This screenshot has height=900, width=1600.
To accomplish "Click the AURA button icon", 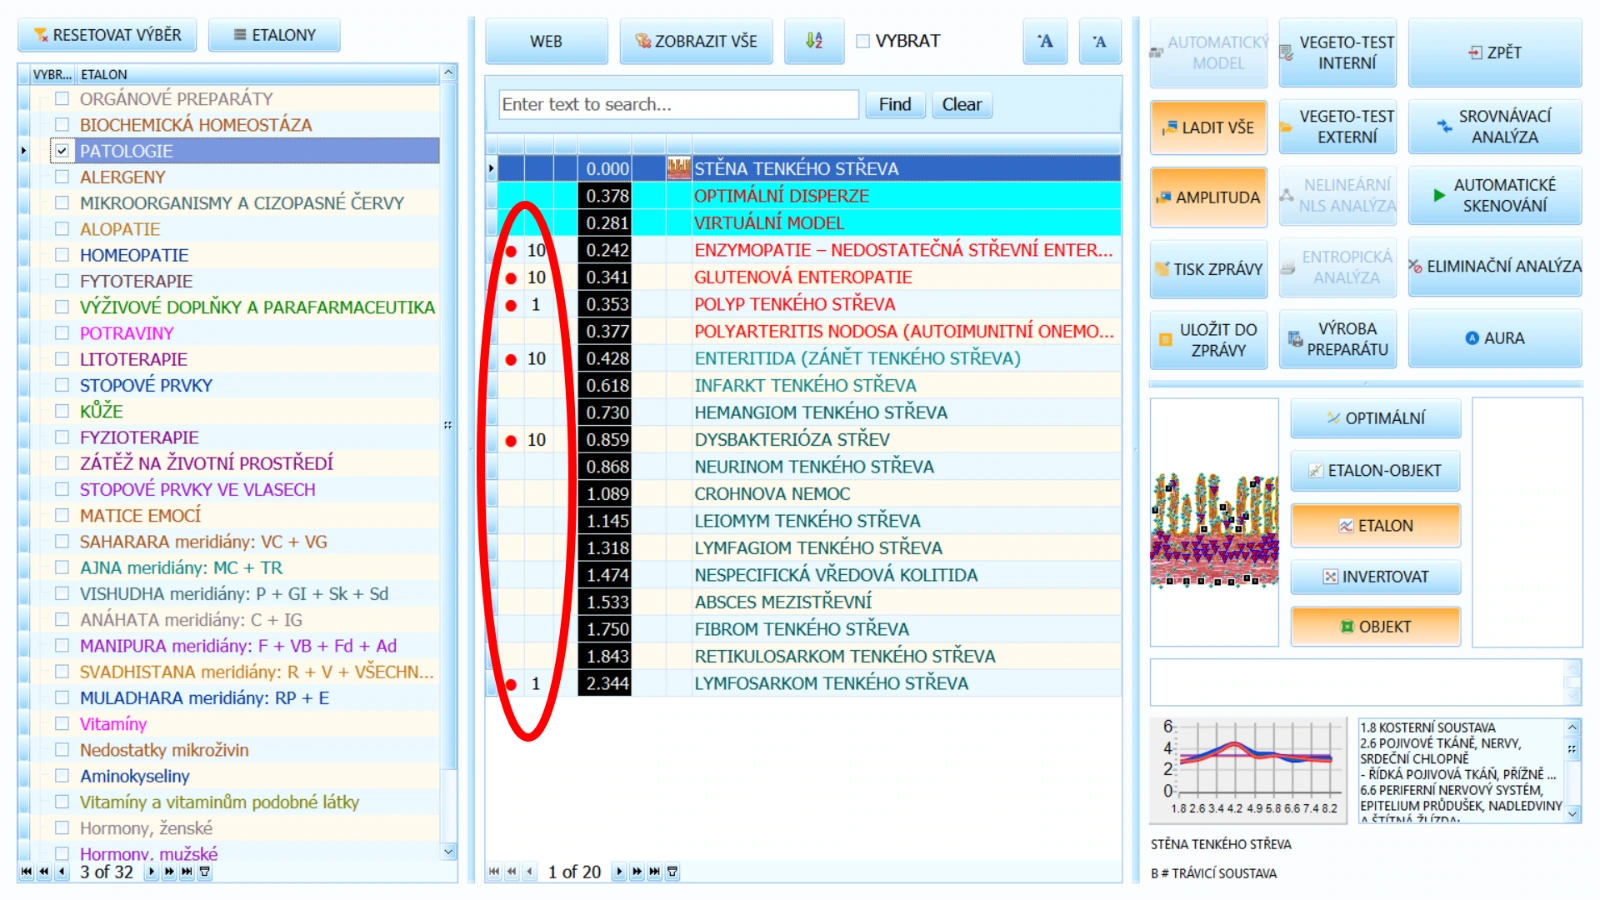I will point(1471,338).
